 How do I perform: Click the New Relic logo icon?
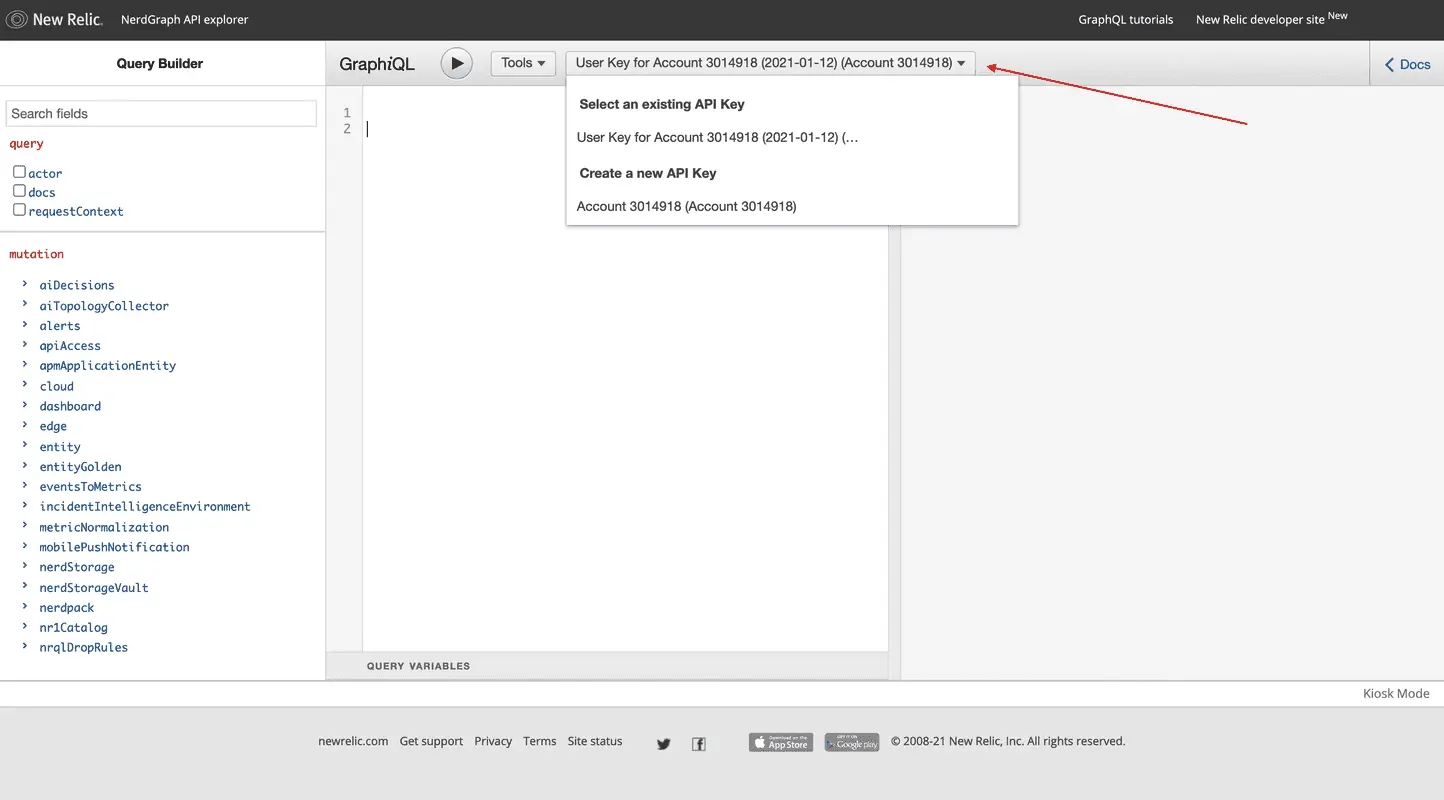[x=17, y=19]
